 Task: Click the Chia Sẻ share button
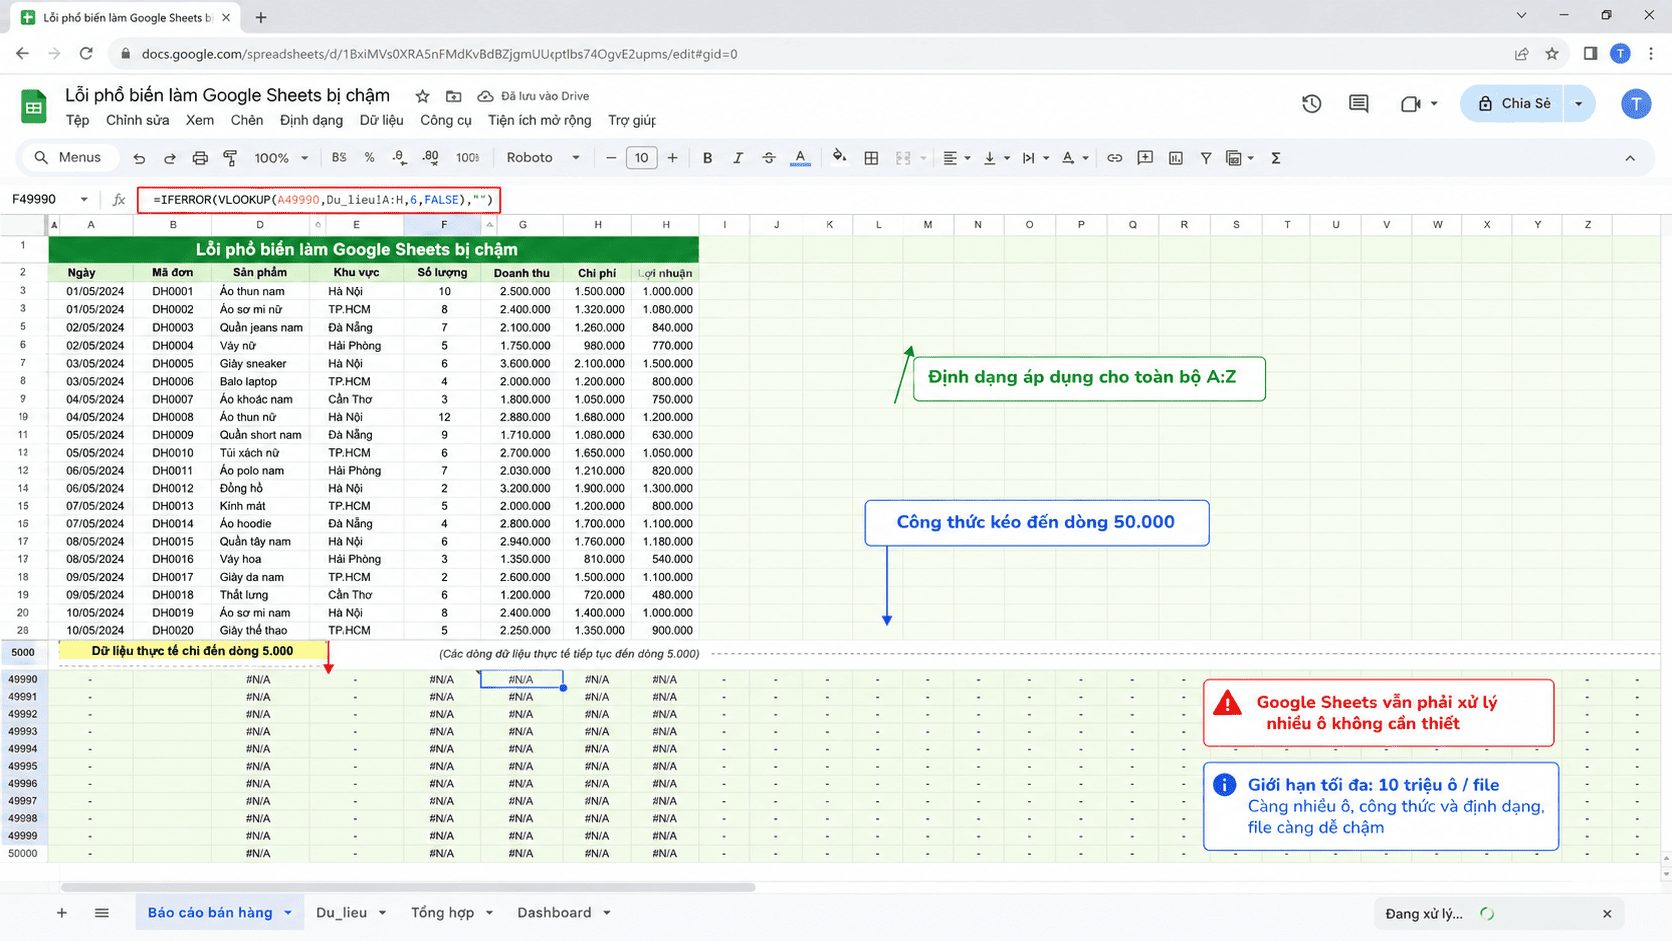coord(1512,103)
